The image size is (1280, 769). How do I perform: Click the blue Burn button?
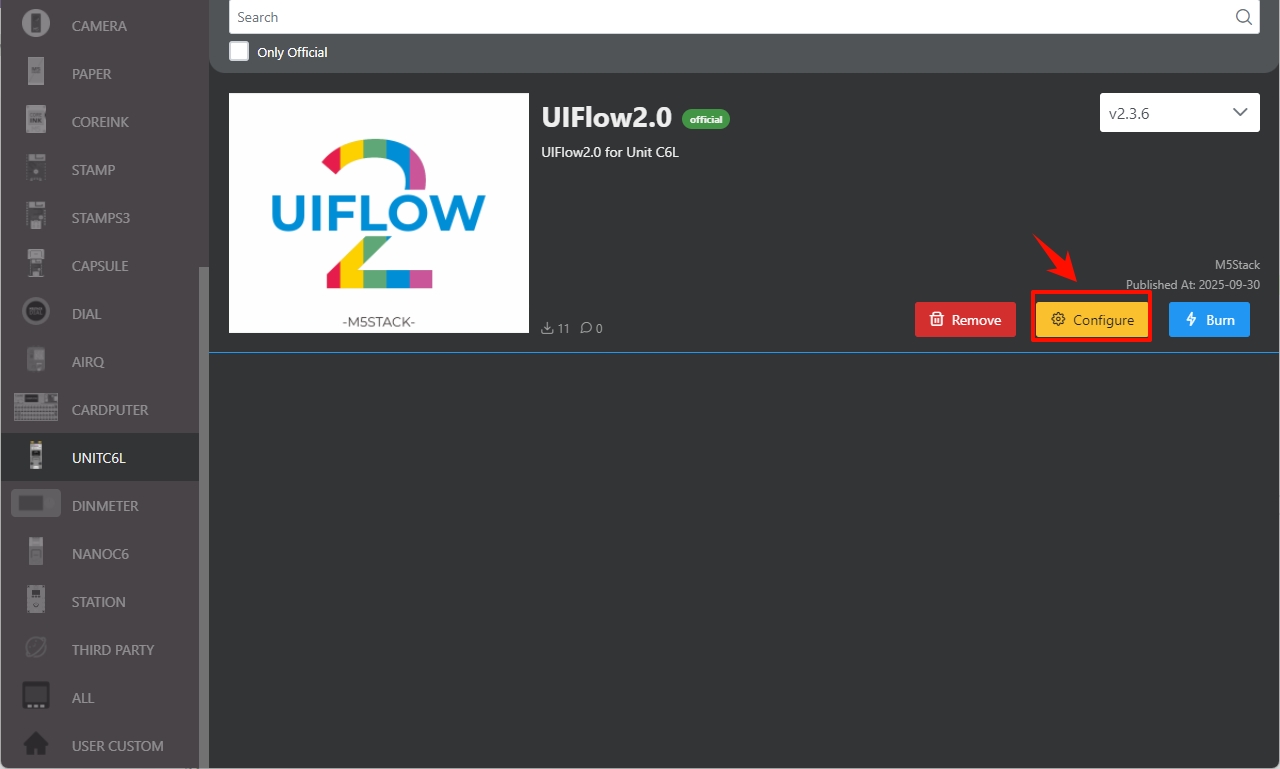[x=1209, y=320]
